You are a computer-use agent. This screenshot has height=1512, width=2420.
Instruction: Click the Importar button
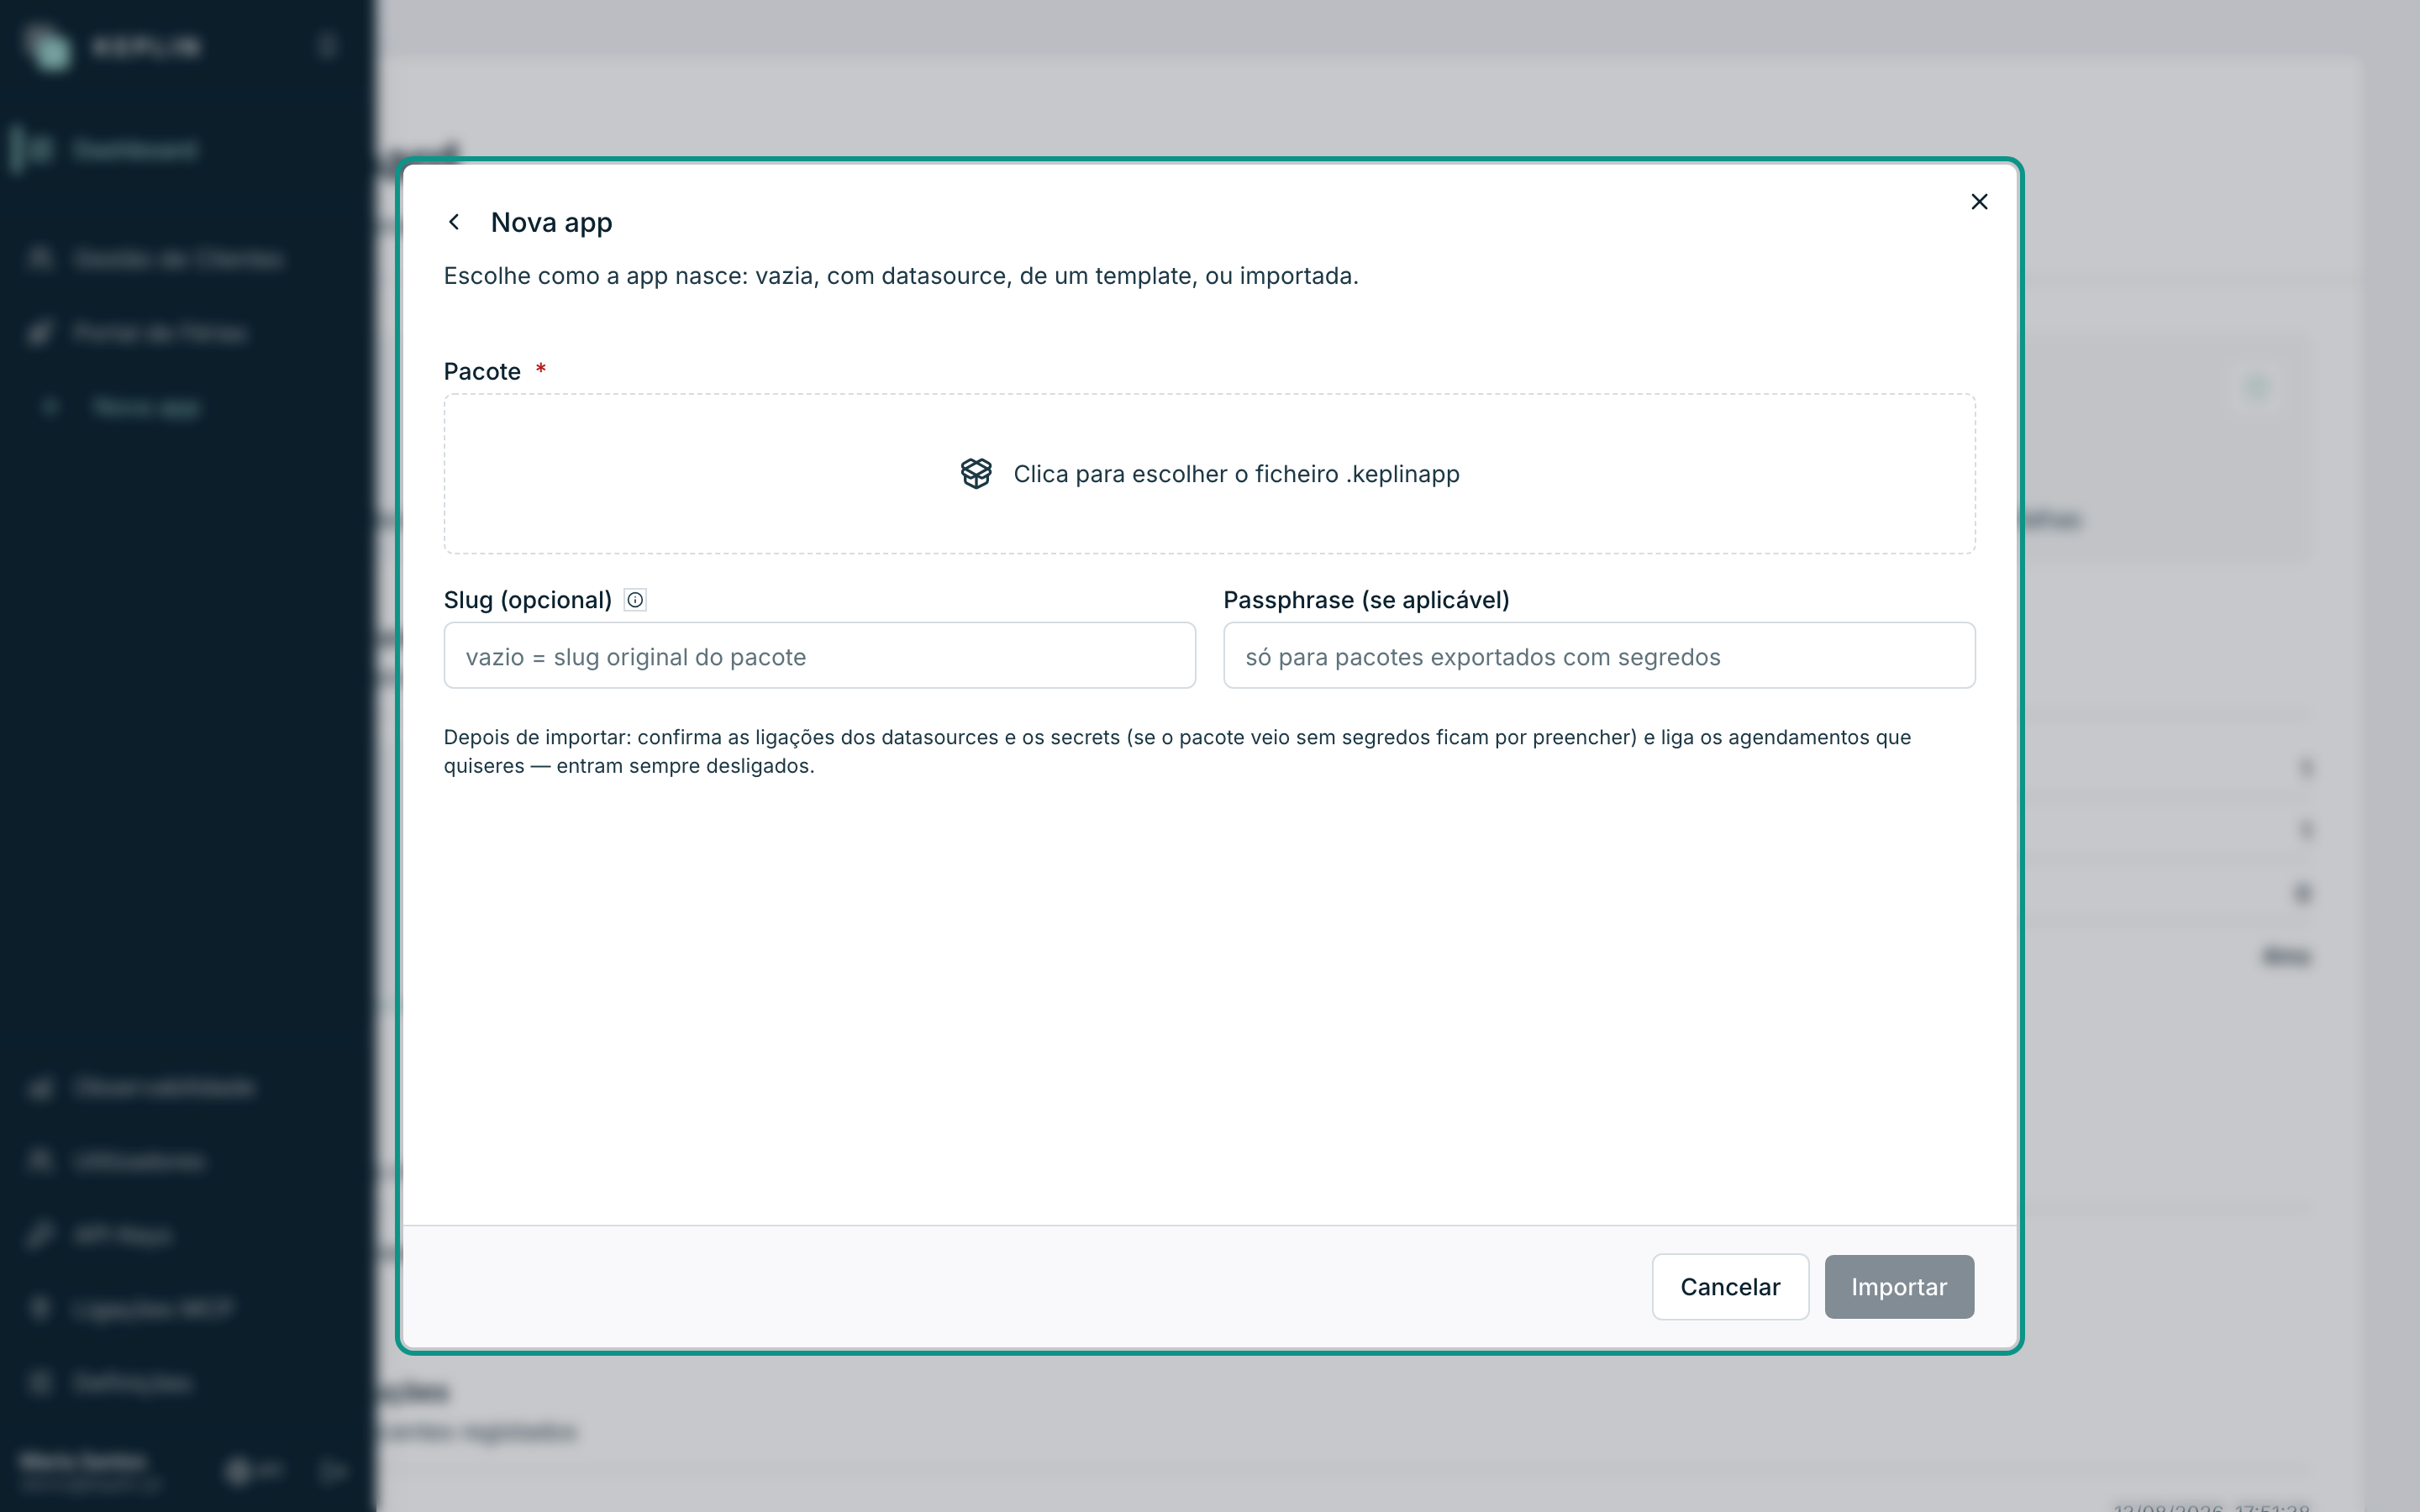point(1899,1287)
